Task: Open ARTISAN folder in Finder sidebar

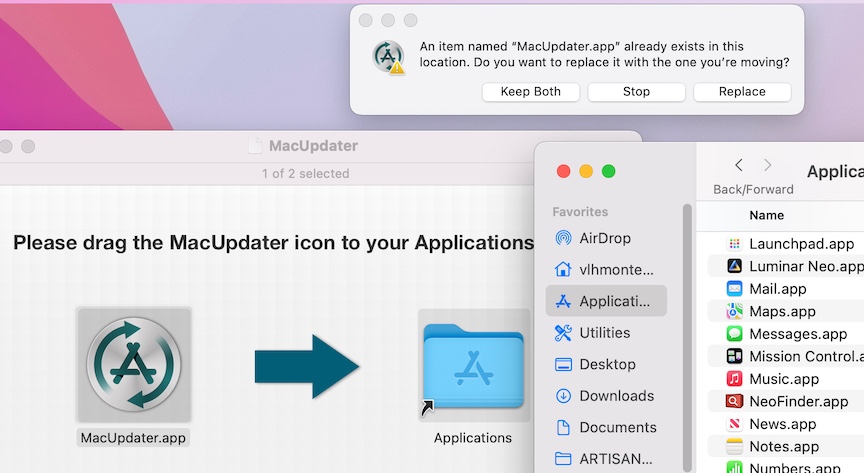Action: pyautogui.click(x=603, y=459)
